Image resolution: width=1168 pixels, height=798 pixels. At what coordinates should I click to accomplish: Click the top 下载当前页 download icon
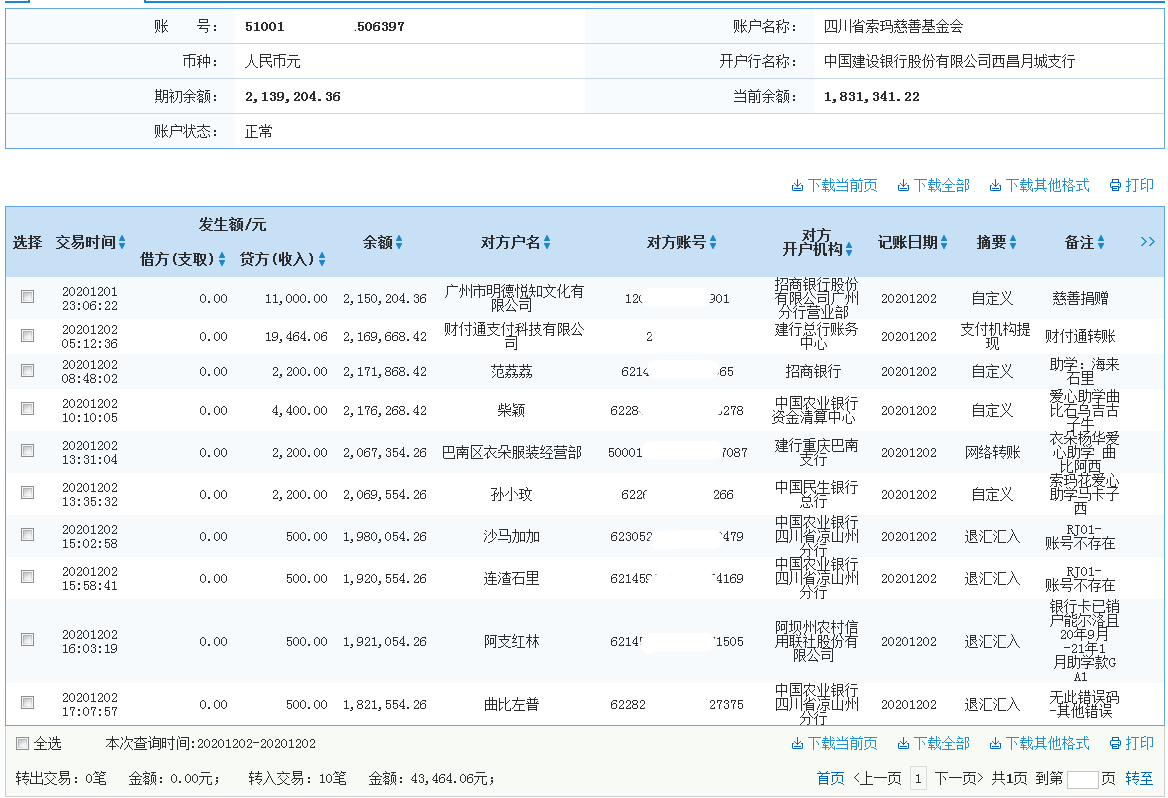(x=797, y=185)
